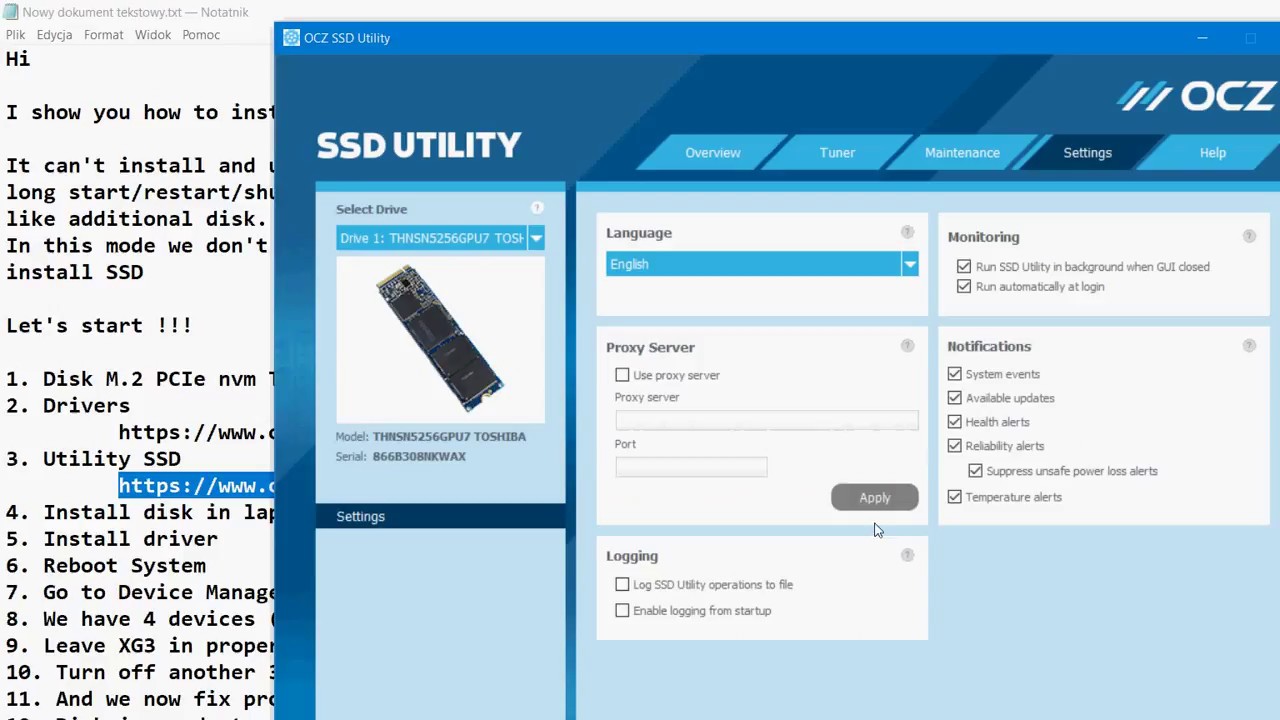Image resolution: width=1280 pixels, height=720 pixels.
Task: Toggle Run automatically at login
Action: (964, 286)
